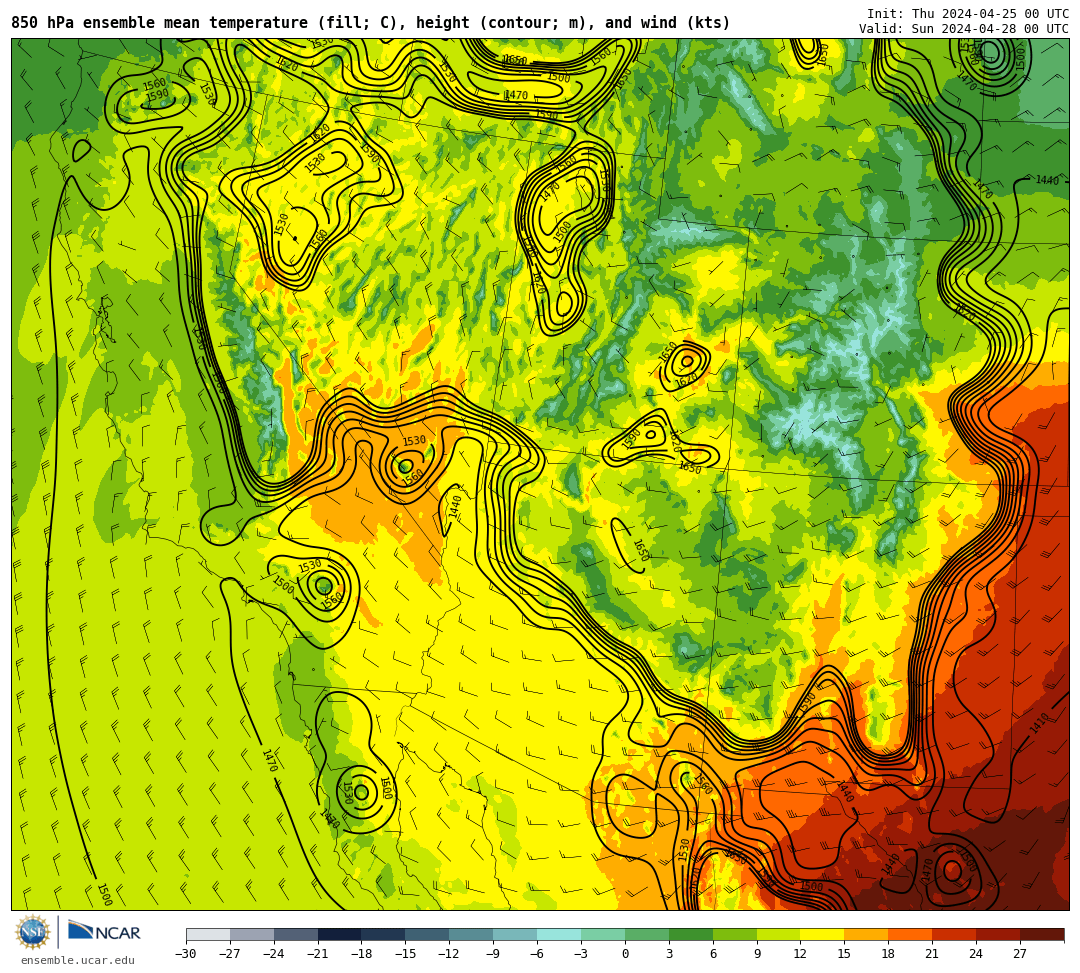Pick the darkest maroon swatch above 27

(1042, 934)
